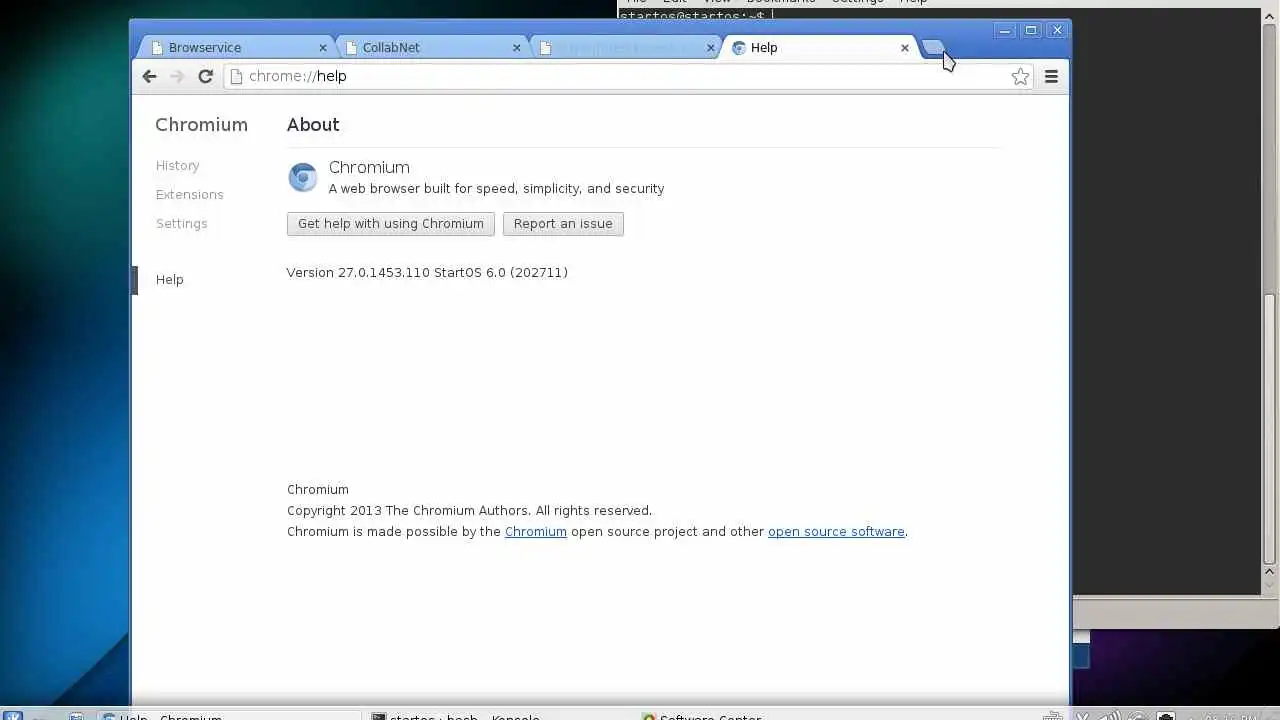1280x720 pixels.
Task: Follow the Chromium open source project link
Action: (535, 531)
